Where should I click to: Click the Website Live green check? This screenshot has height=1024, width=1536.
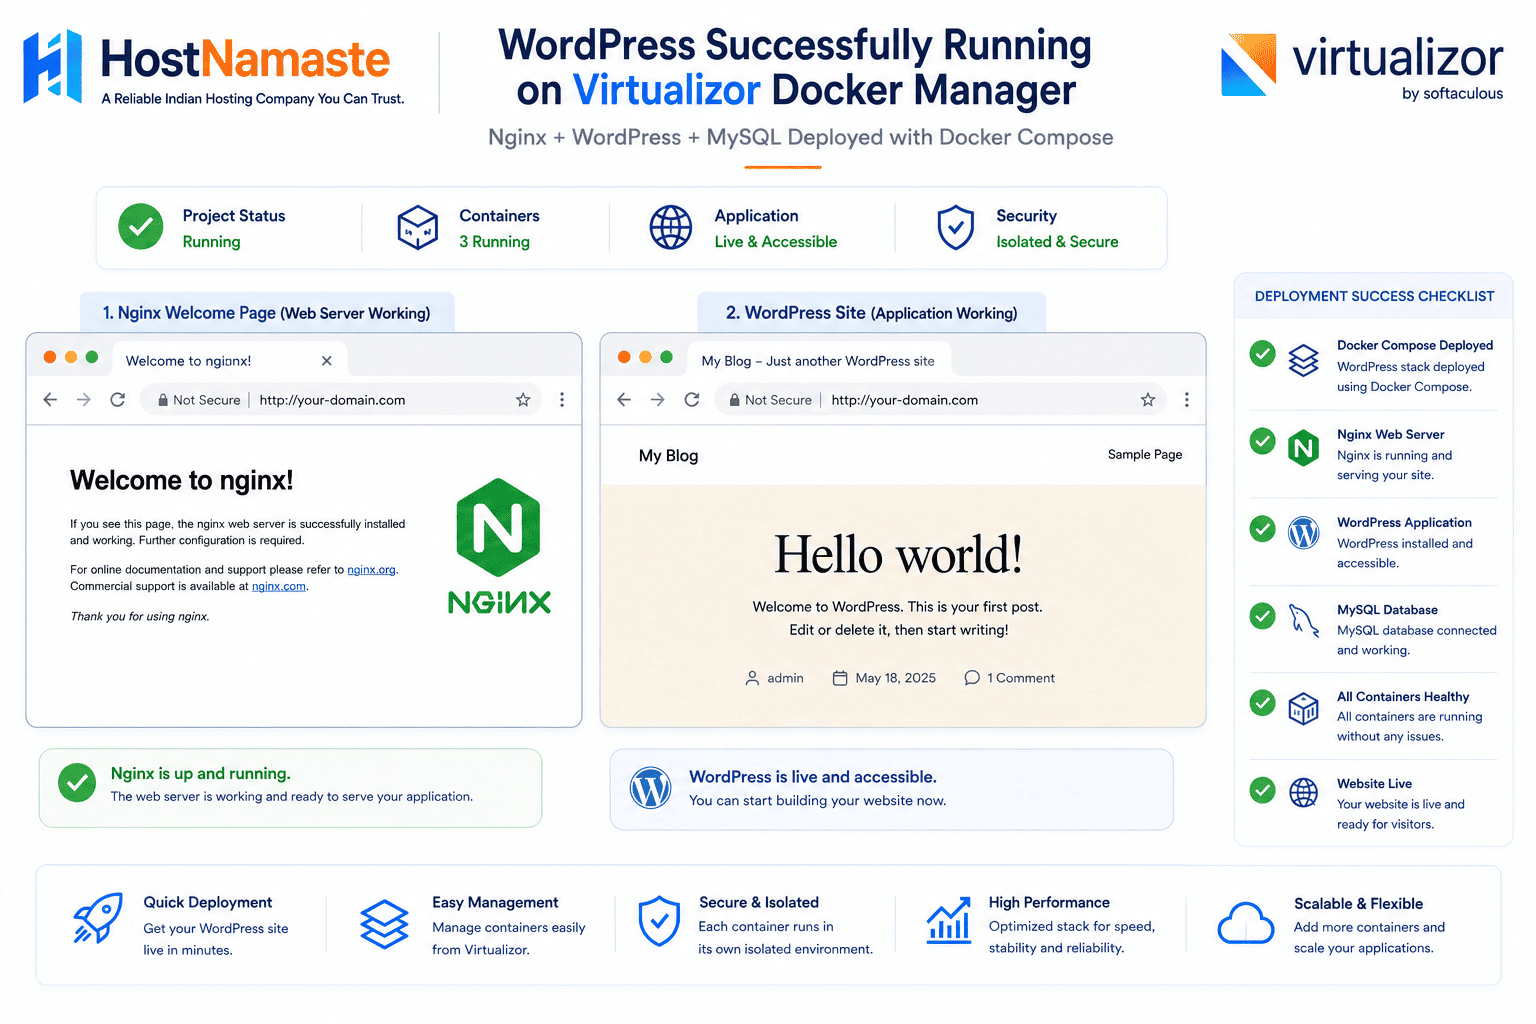click(x=1263, y=790)
